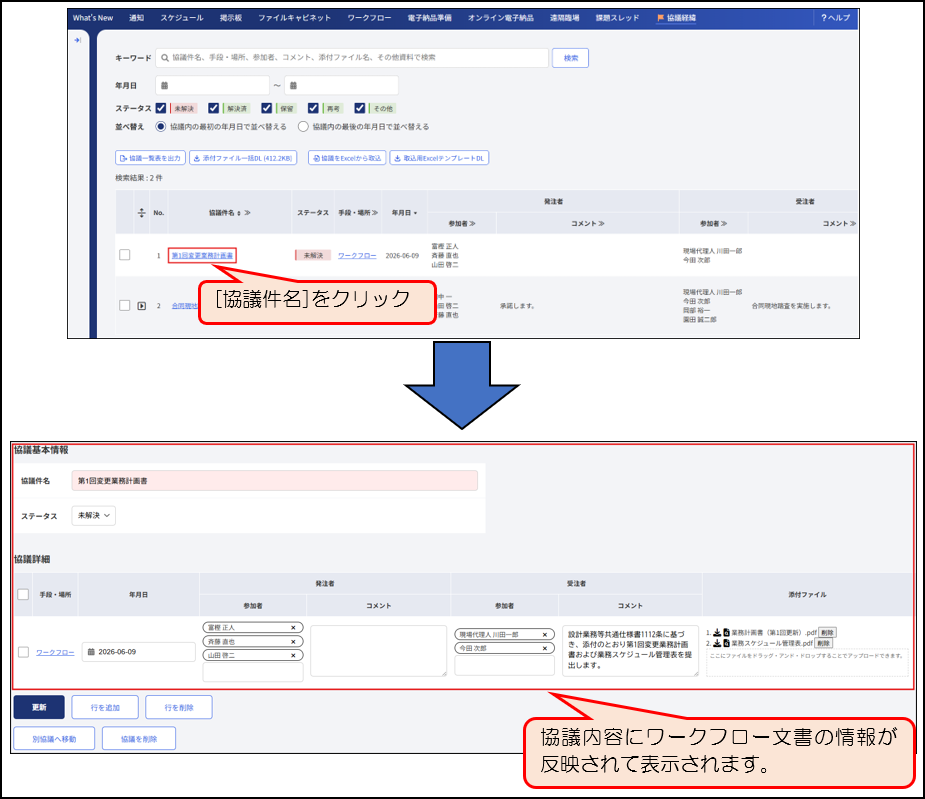The image size is (925, 799).
Task: Expand 受注者 参加者 column with ≫
Action: [724, 224]
